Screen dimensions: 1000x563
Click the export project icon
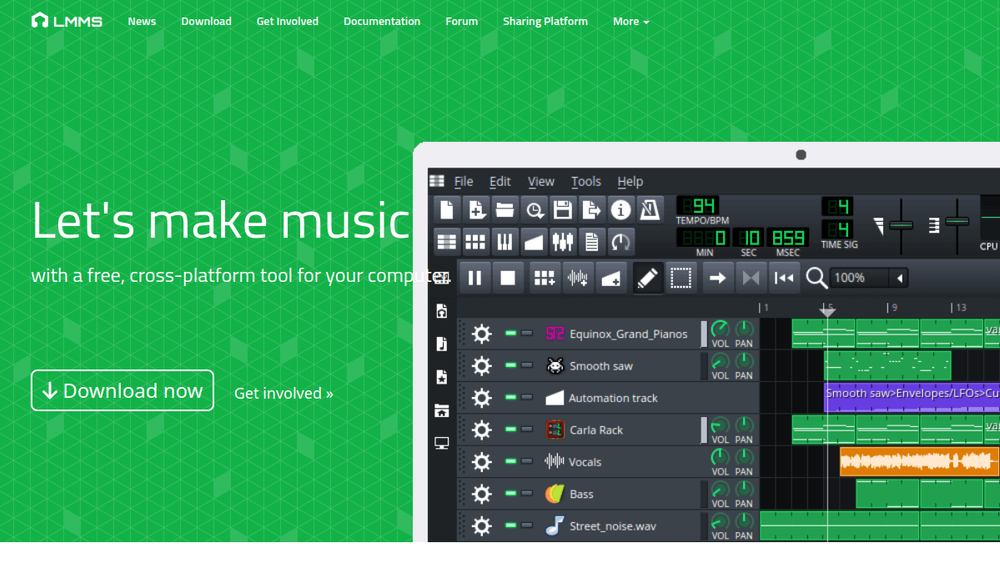592,210
